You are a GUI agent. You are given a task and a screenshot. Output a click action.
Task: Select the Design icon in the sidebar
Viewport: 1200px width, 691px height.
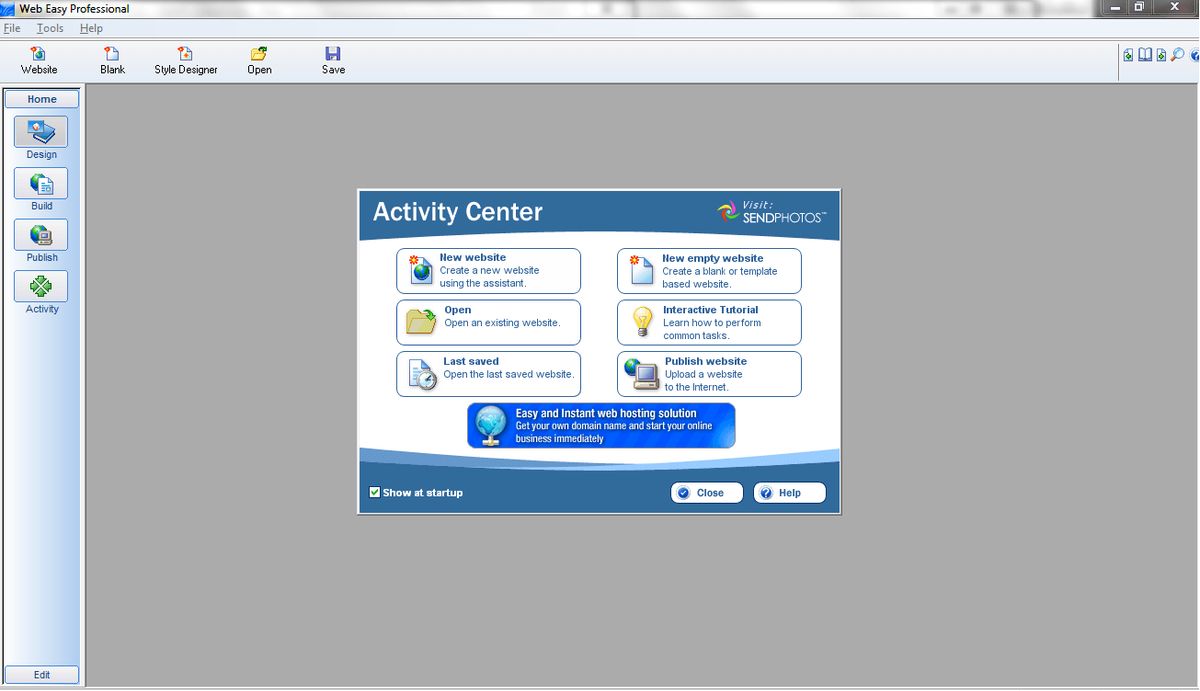pos(41,131)
